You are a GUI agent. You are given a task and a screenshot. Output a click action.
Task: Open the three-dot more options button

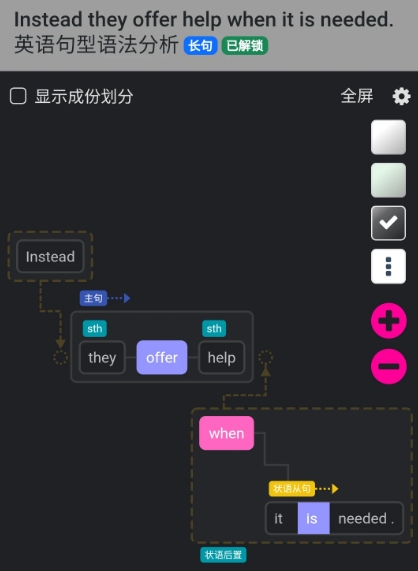tap(388, 266)
